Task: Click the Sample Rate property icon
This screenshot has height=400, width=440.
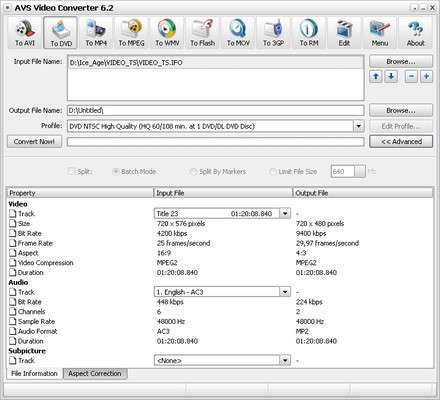Action: pyautogui.click(x=12, y=322)
